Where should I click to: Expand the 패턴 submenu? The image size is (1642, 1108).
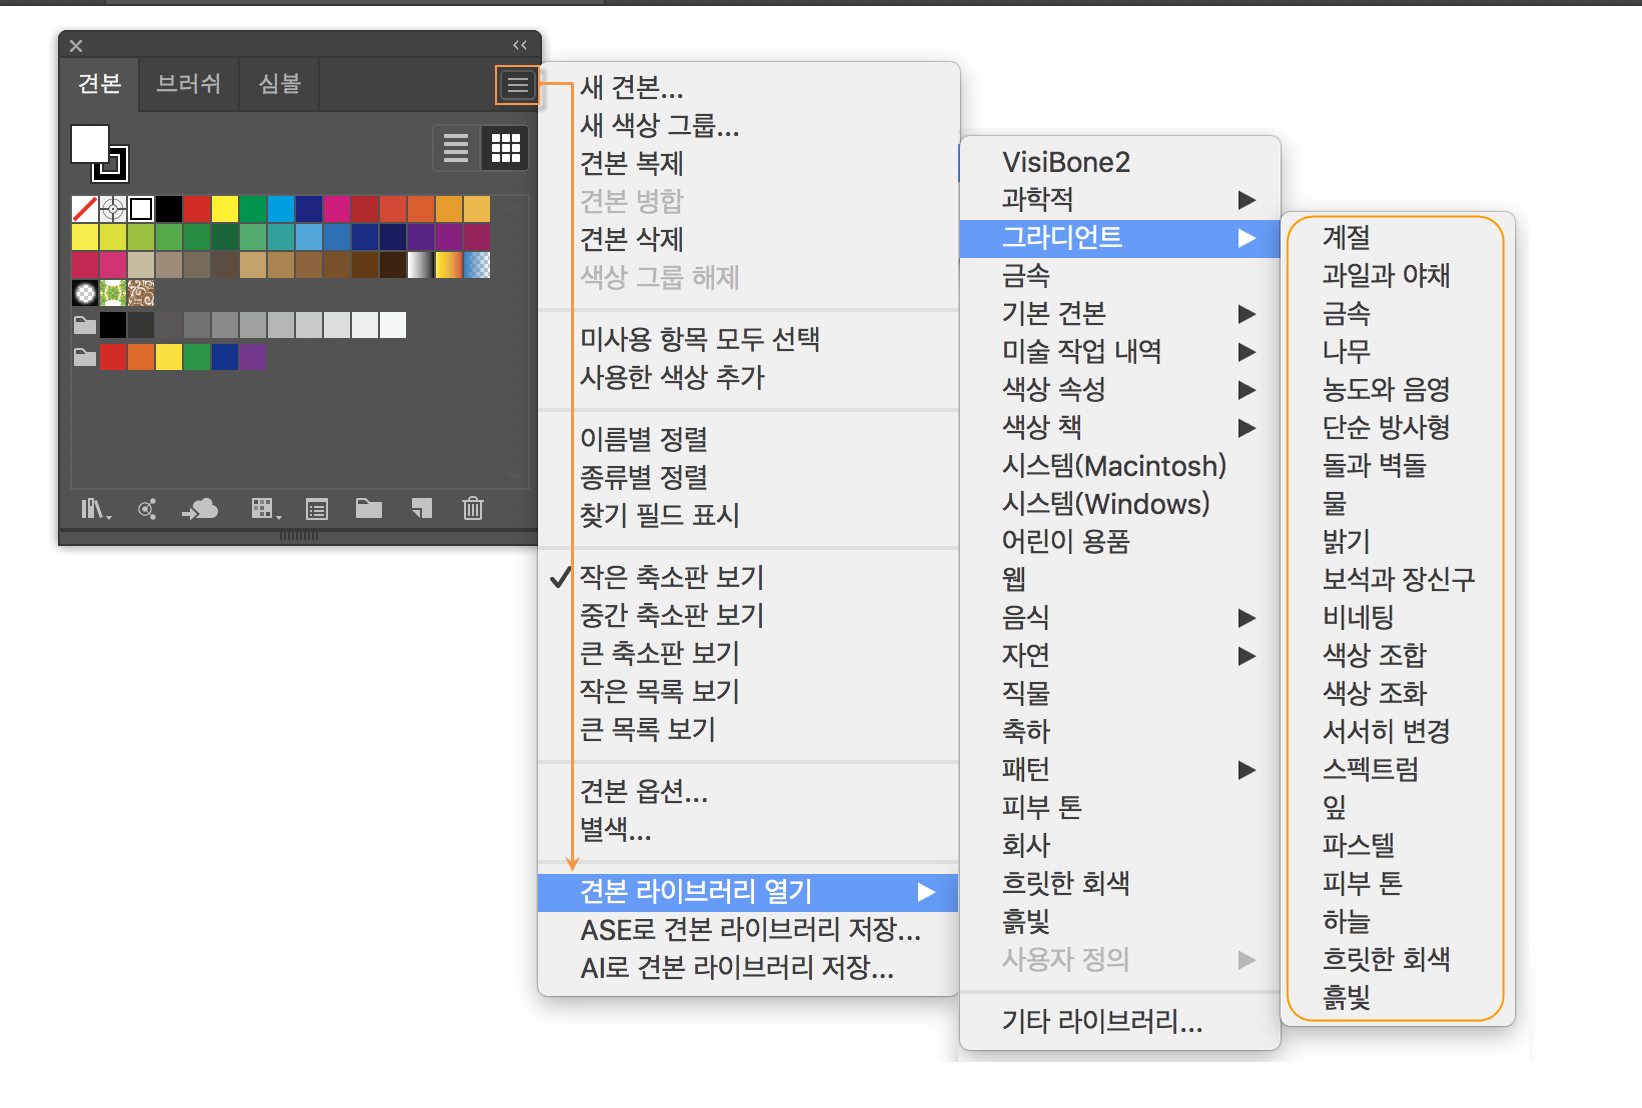click(x=1120, y=770)
